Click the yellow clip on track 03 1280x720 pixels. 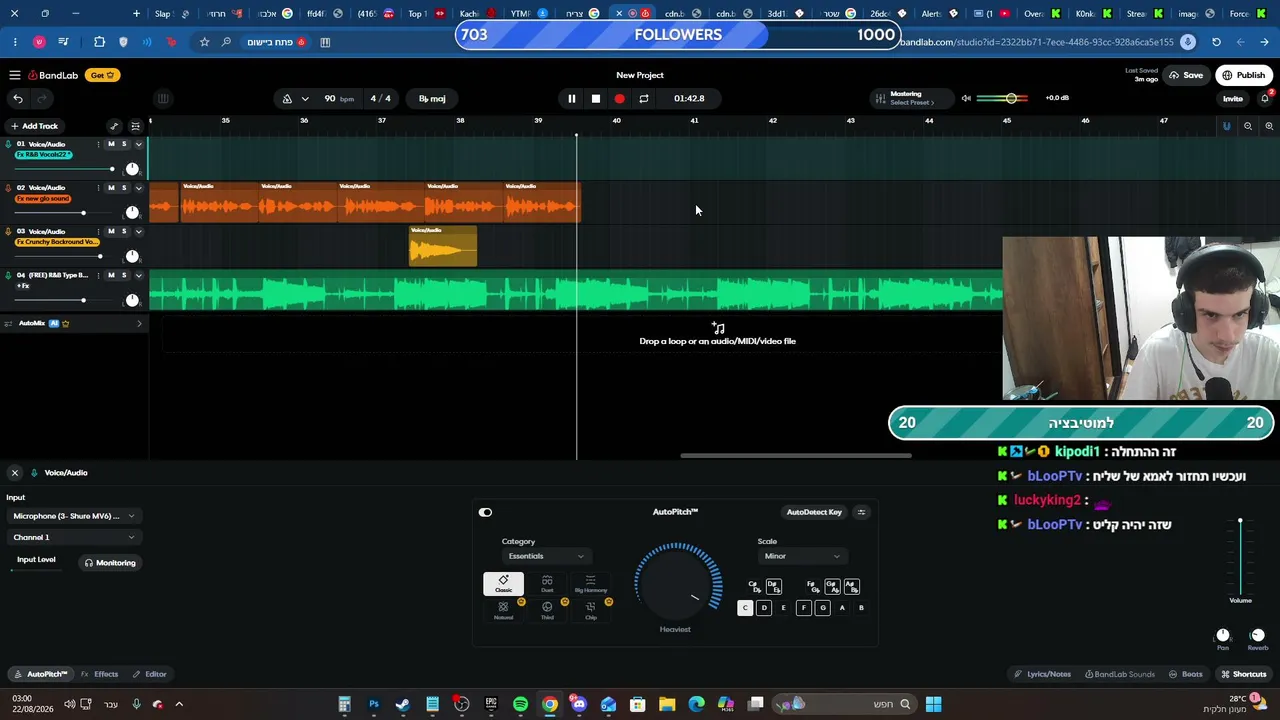pyautogui.click(x=443, y=246)
